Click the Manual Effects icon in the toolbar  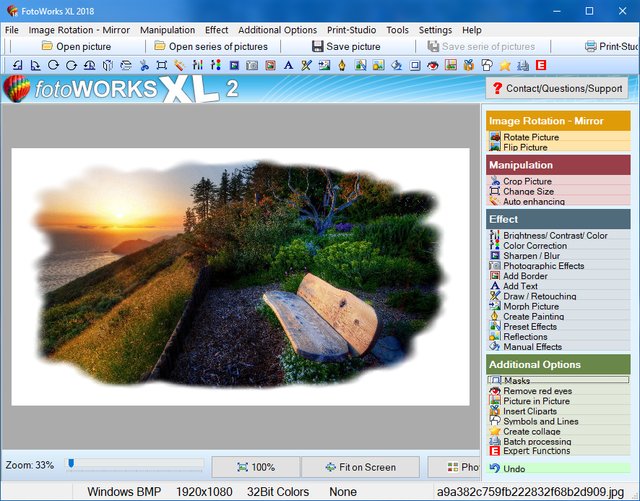coord(396,65)
